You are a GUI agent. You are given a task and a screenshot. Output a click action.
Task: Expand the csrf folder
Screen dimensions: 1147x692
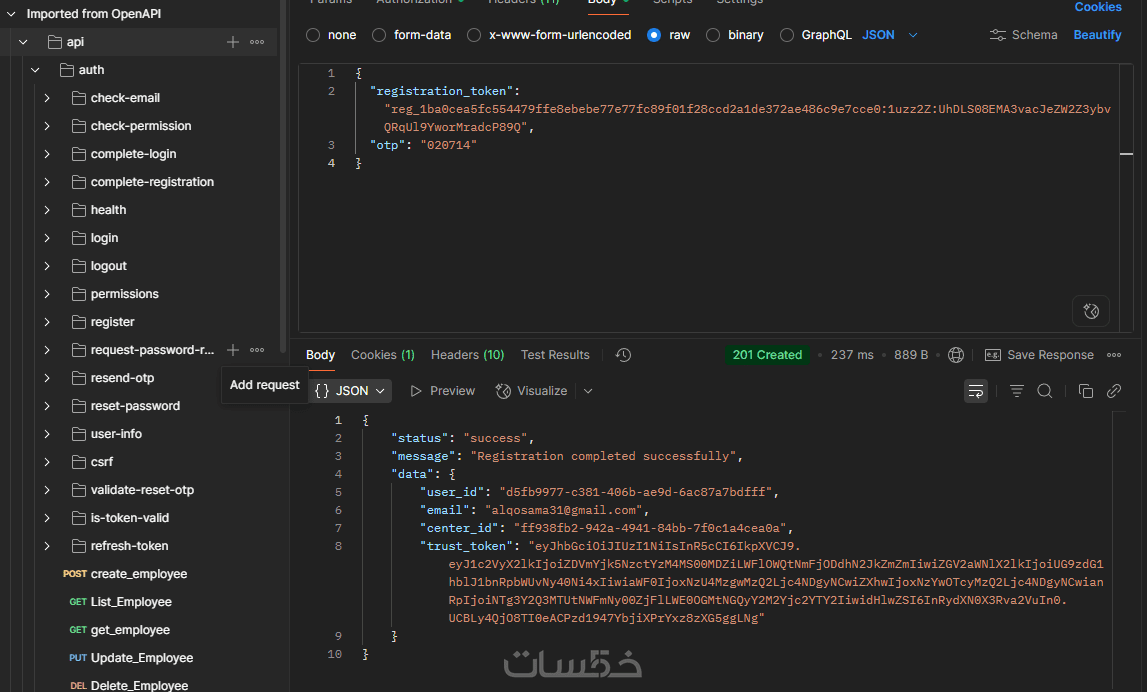47,462
